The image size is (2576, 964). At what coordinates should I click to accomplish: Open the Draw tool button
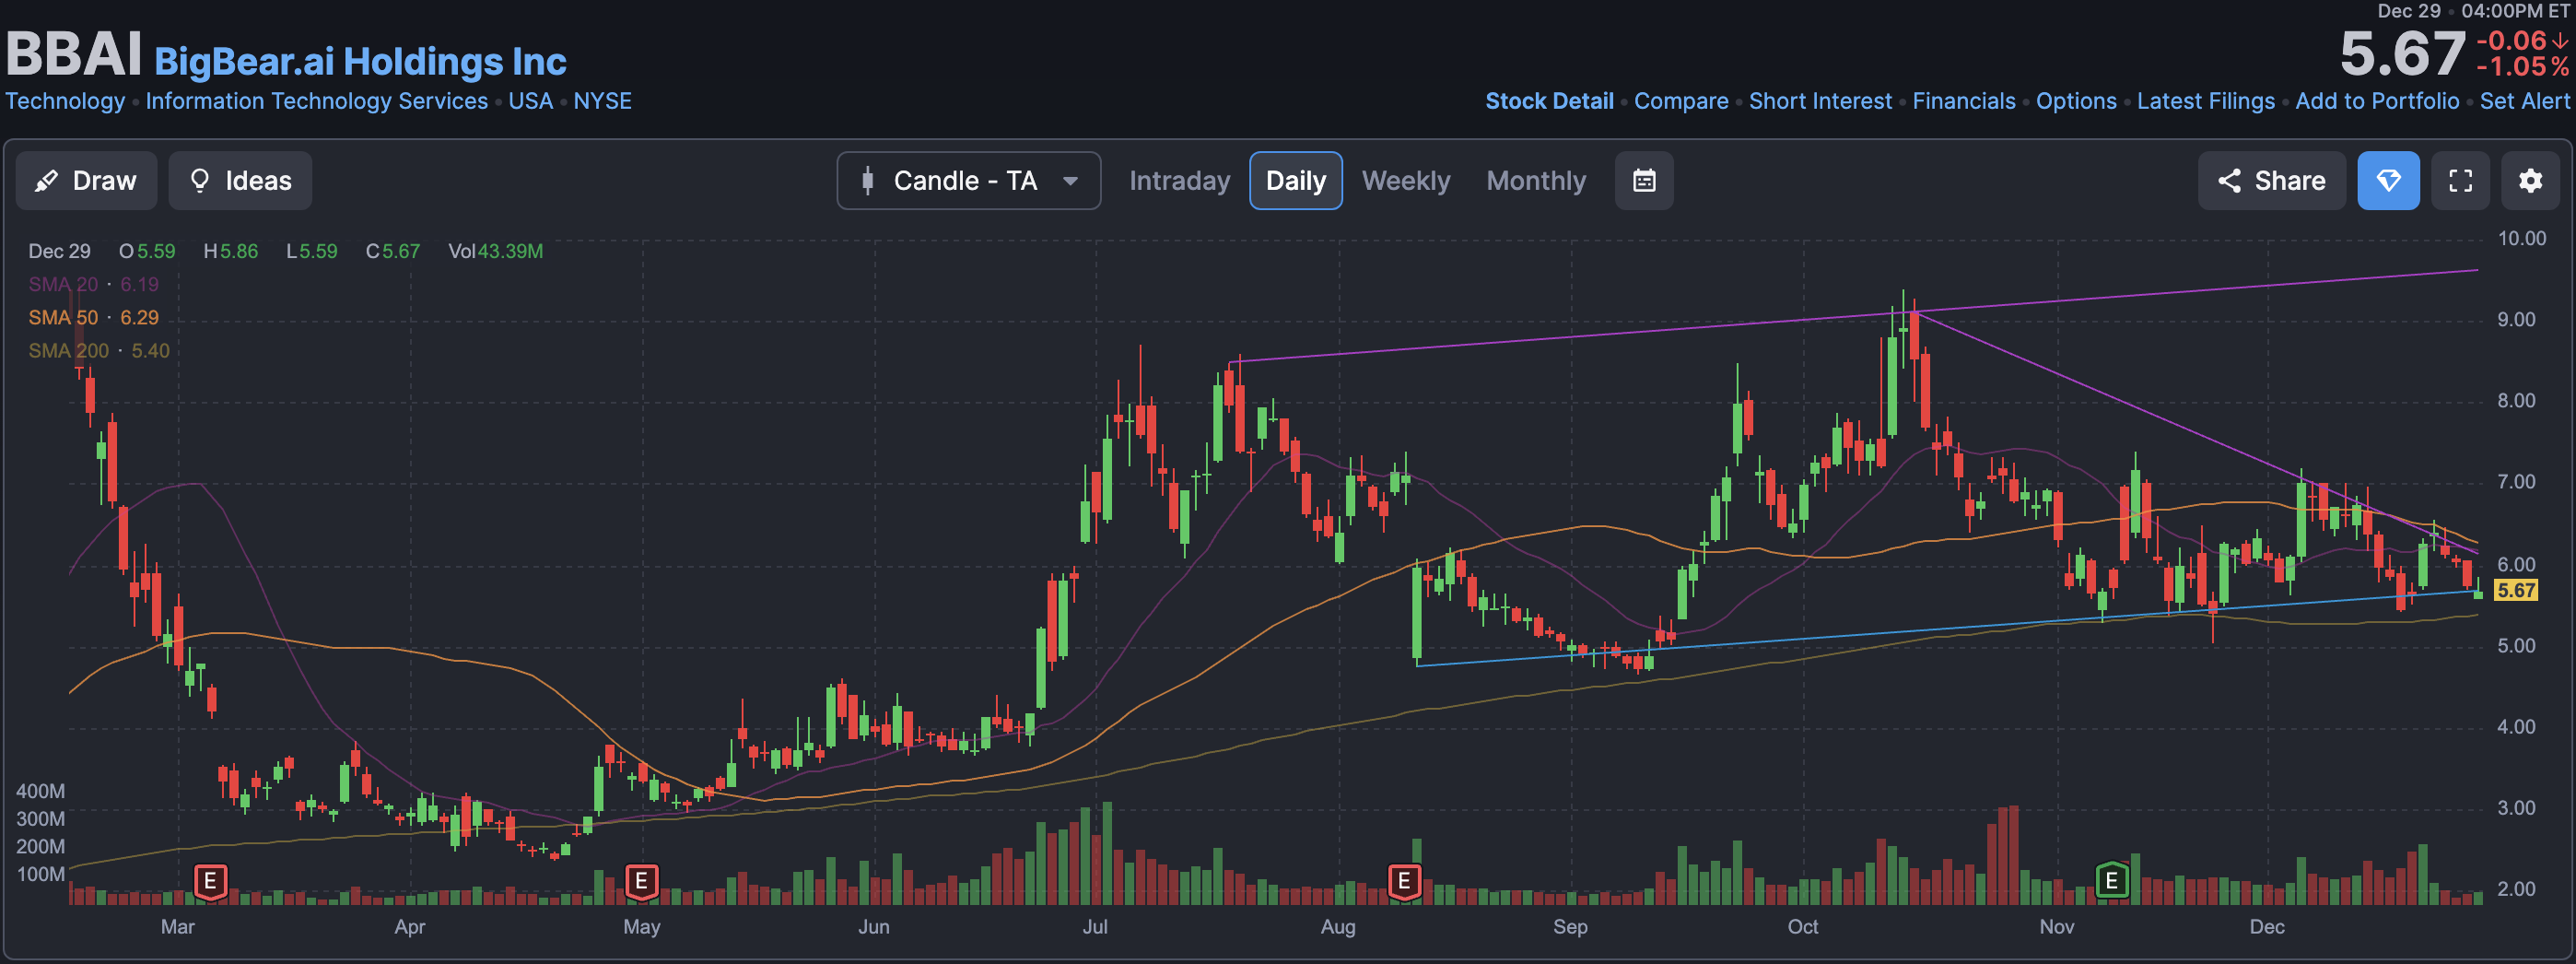86,181
